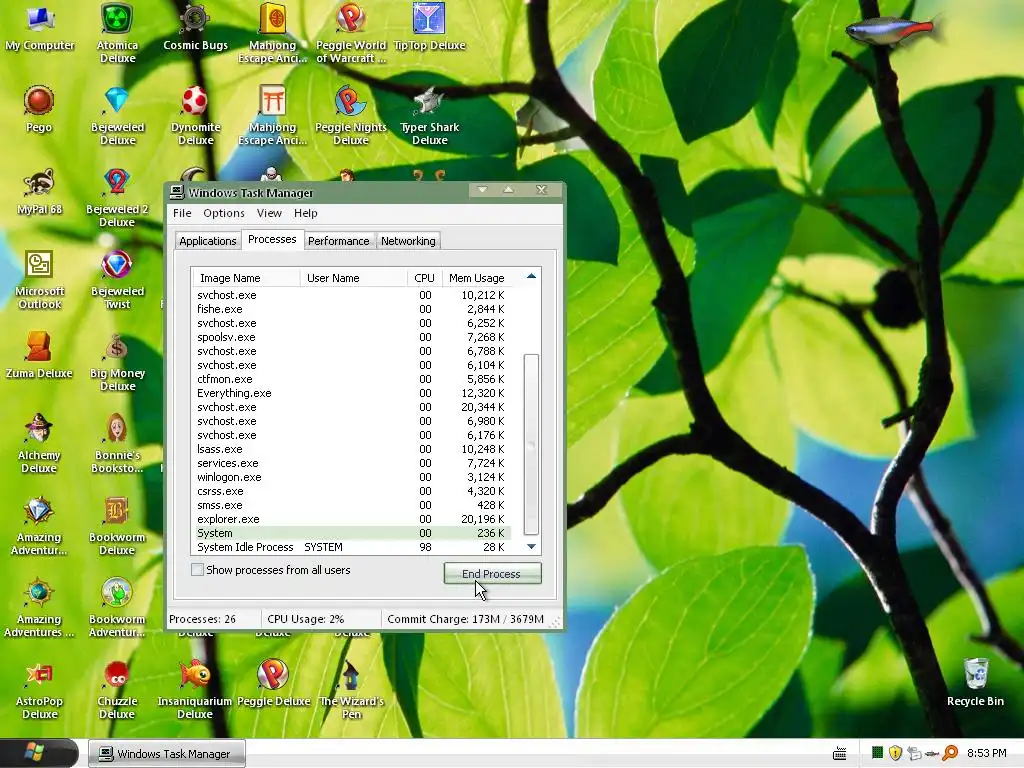
Task: Select the Pego desktop icon
Action: 39,109
